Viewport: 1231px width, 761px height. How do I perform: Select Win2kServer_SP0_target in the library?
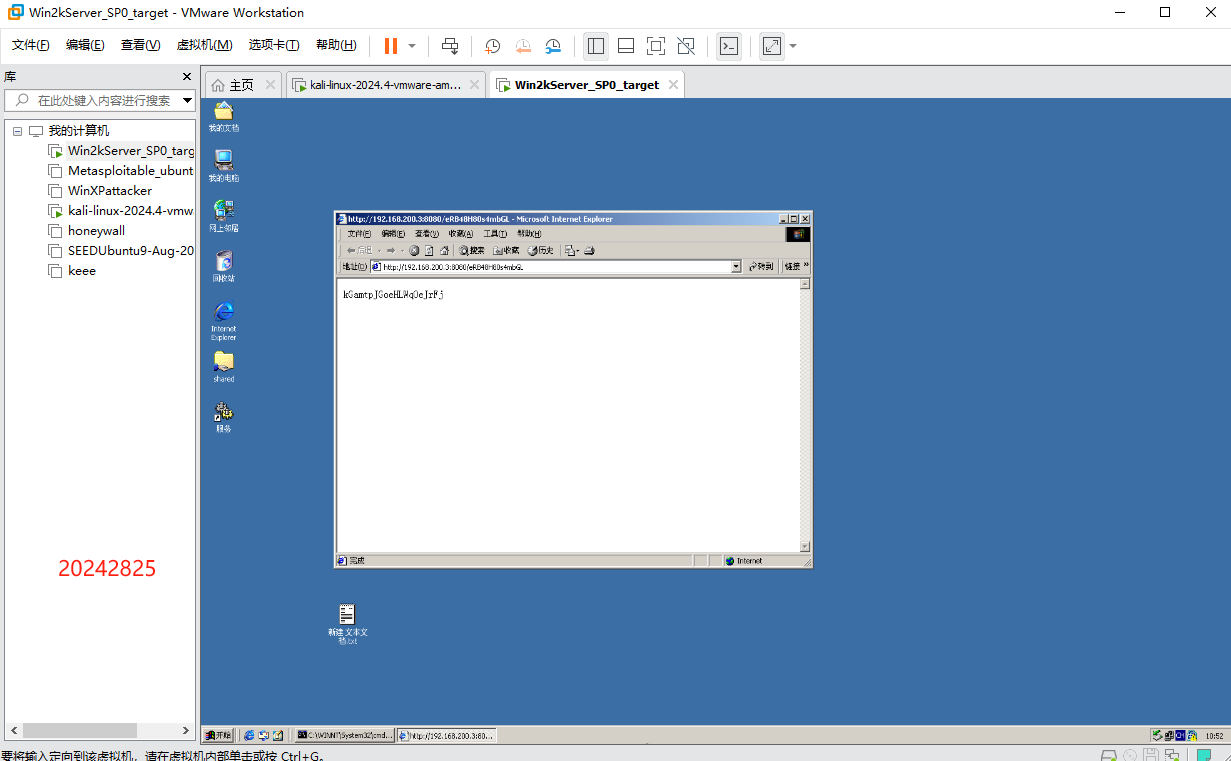pos(121,151)
